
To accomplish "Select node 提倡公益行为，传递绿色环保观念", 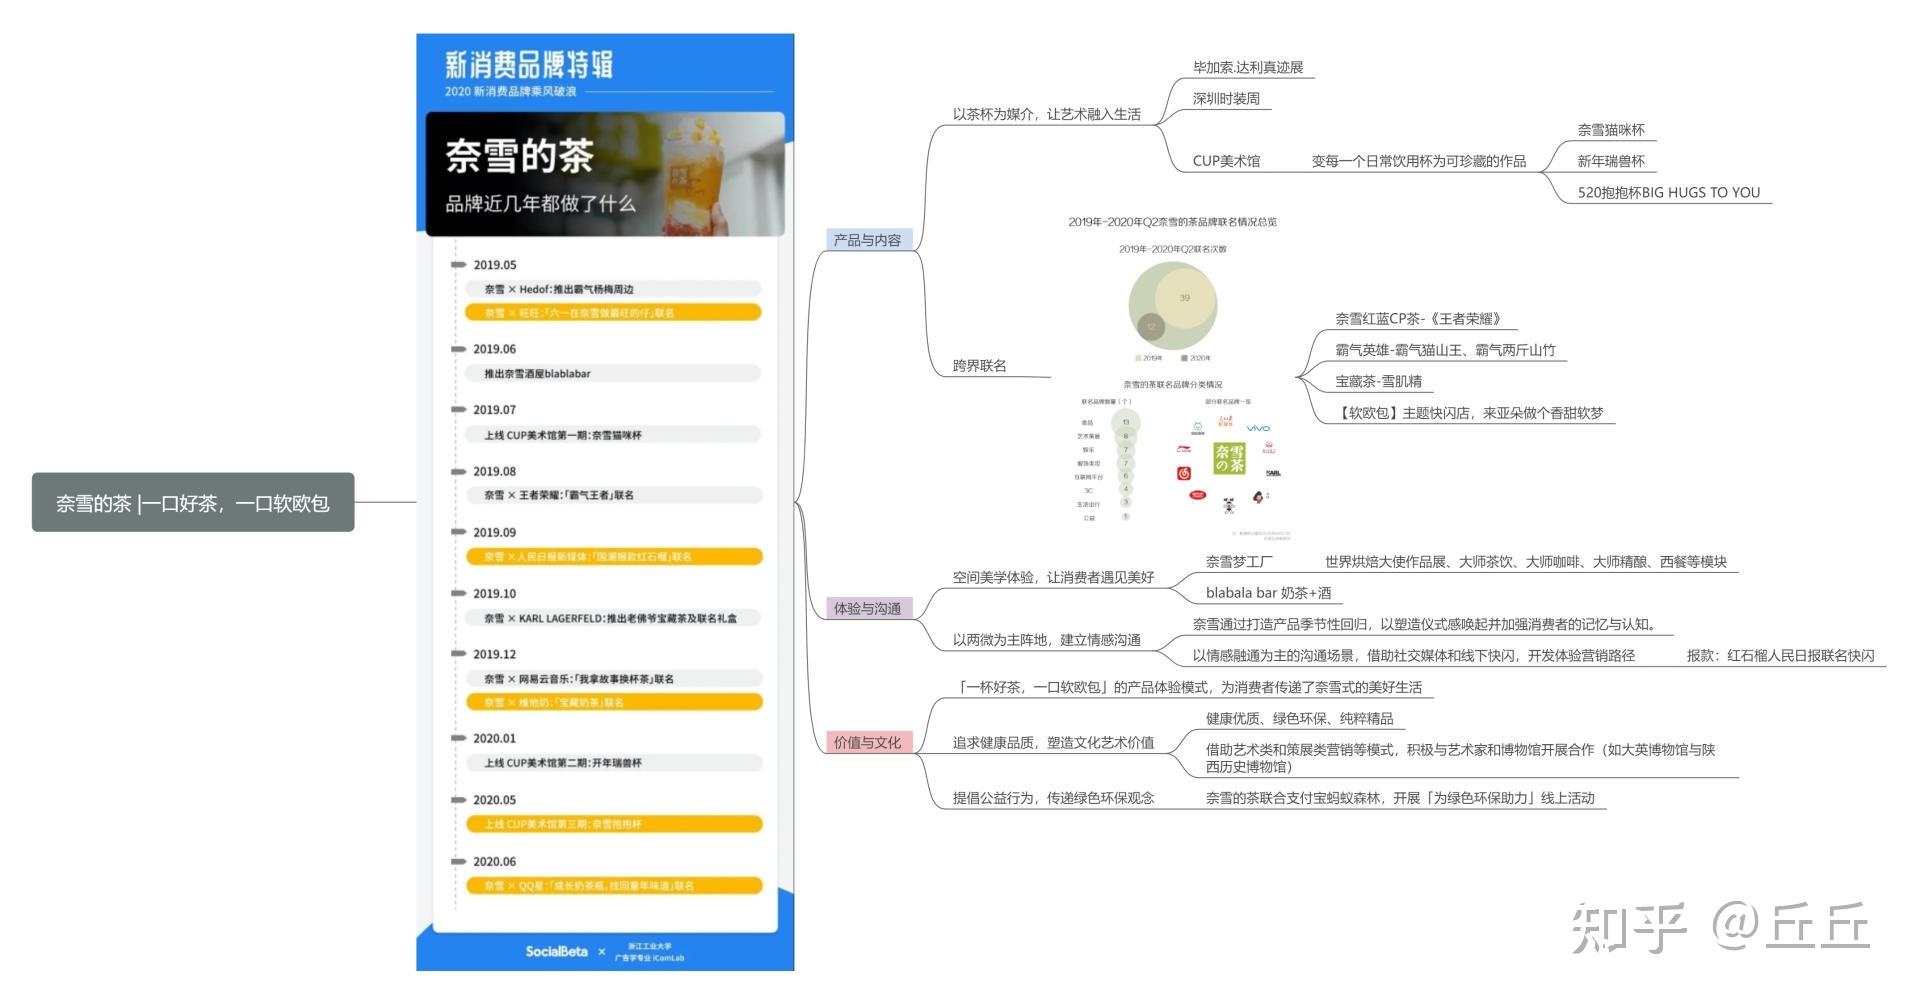I will (1053, 798).
